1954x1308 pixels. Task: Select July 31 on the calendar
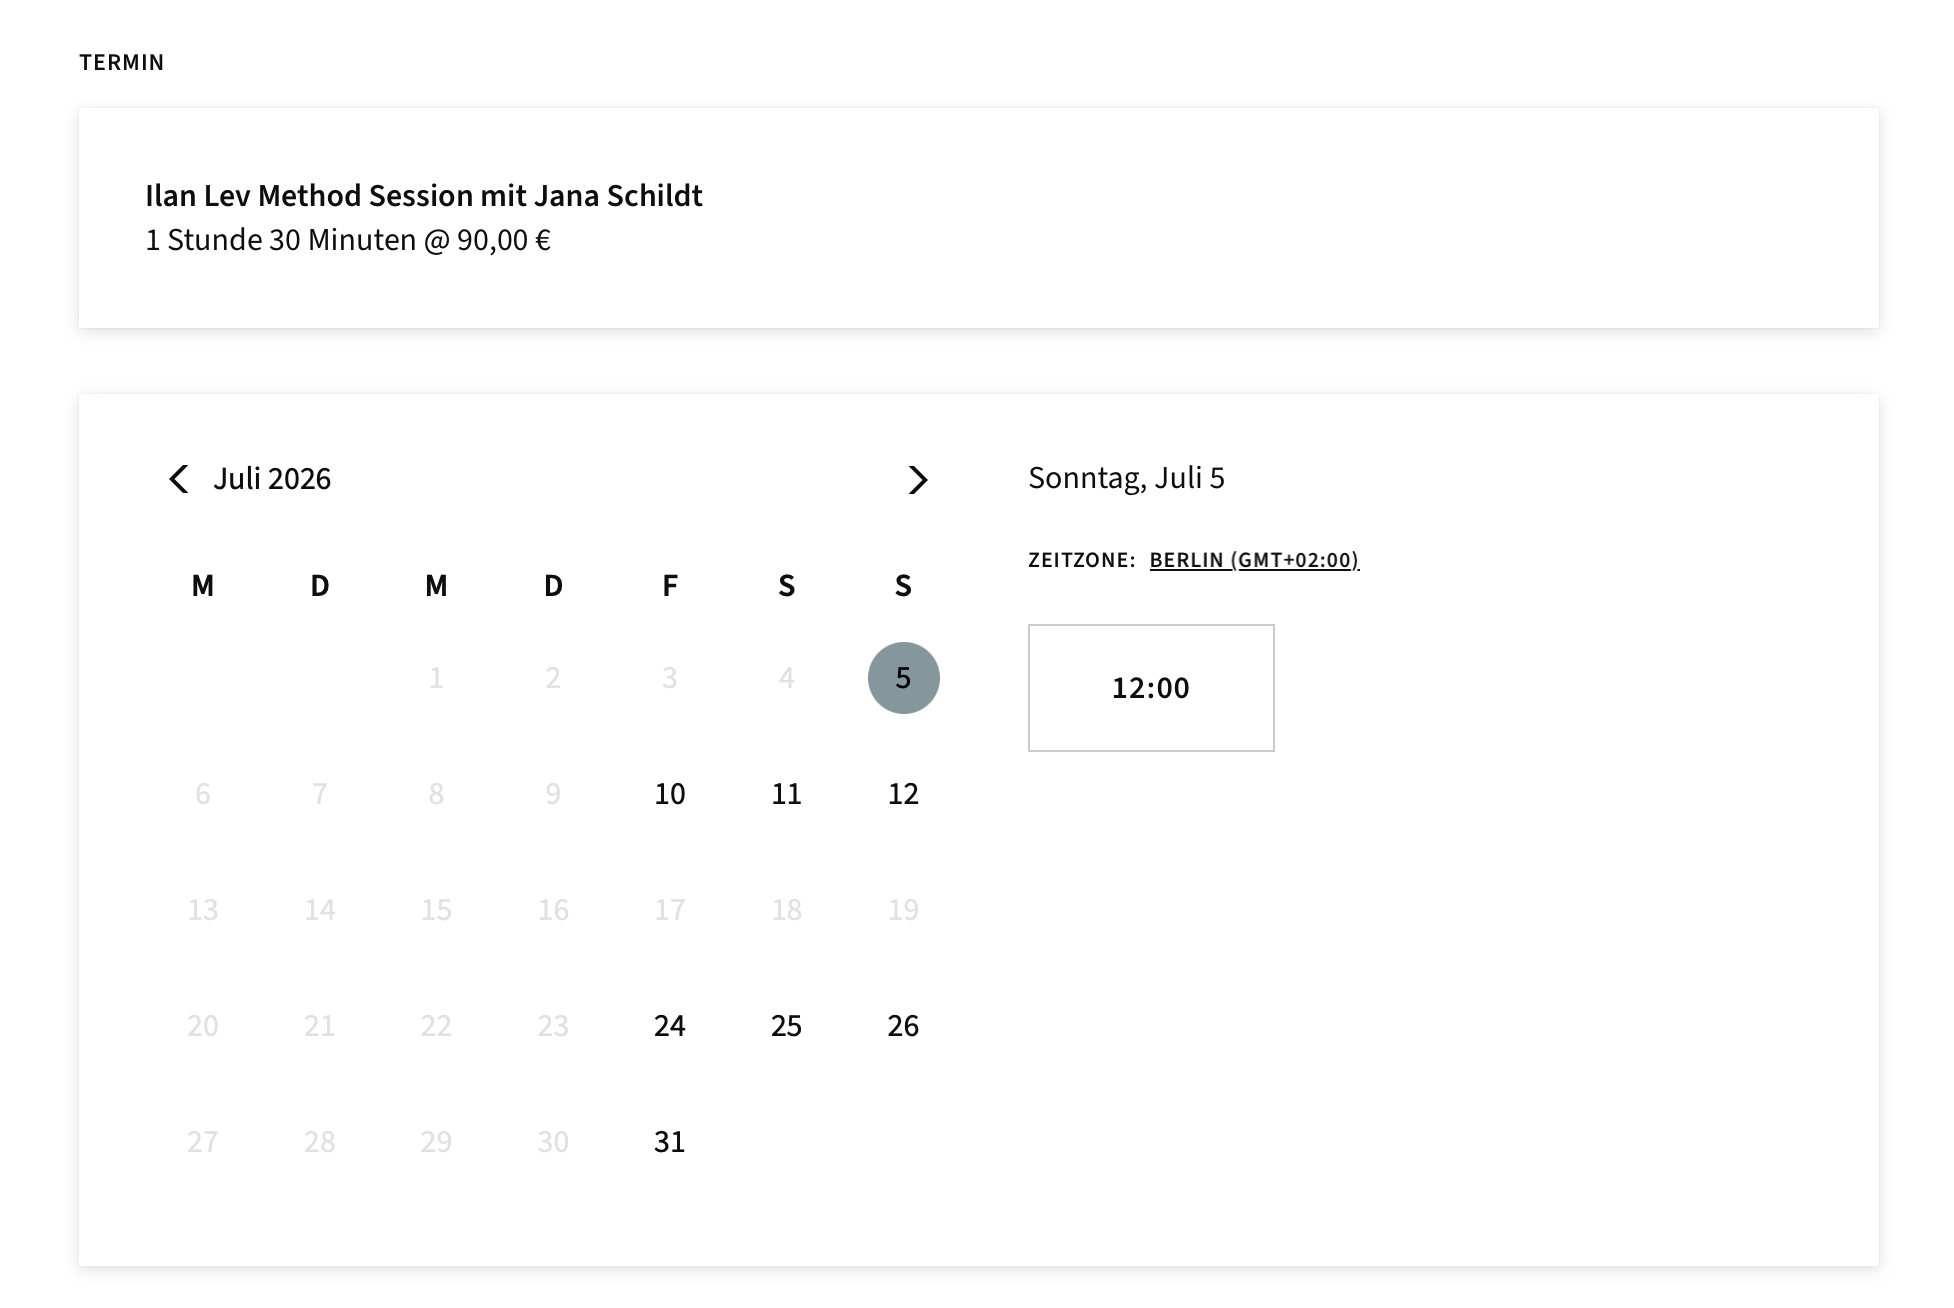(x=670, y=1142)
